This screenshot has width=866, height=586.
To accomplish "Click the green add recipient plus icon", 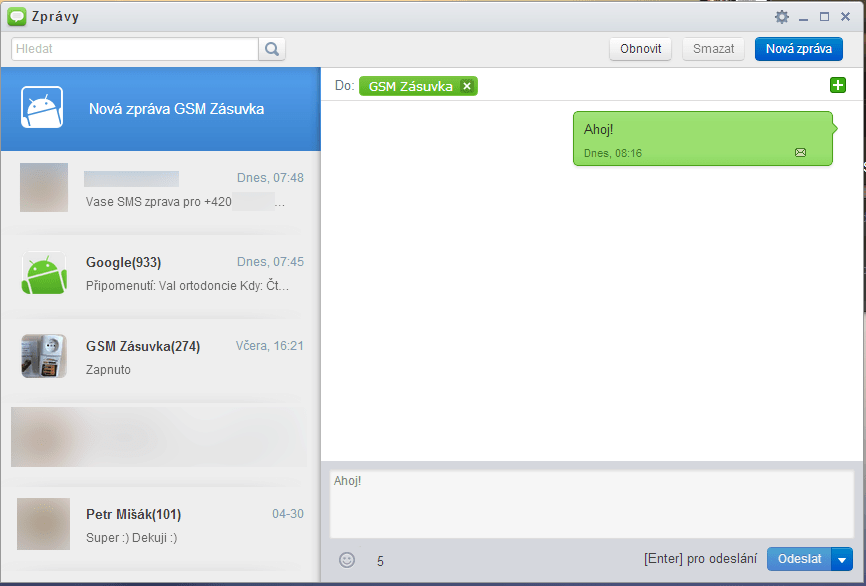I will point(838,86).
